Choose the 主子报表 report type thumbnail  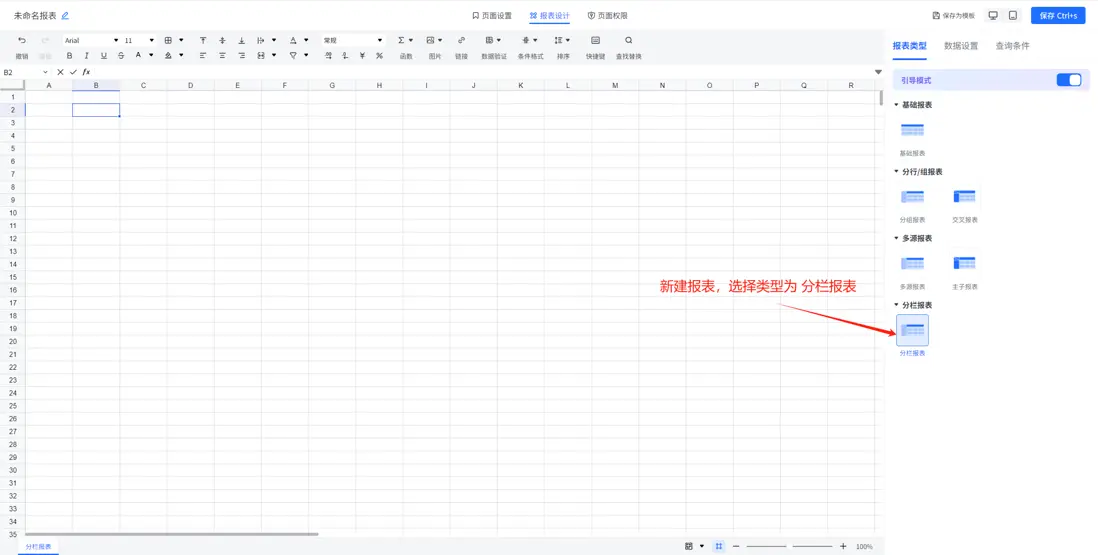(965, 264)
